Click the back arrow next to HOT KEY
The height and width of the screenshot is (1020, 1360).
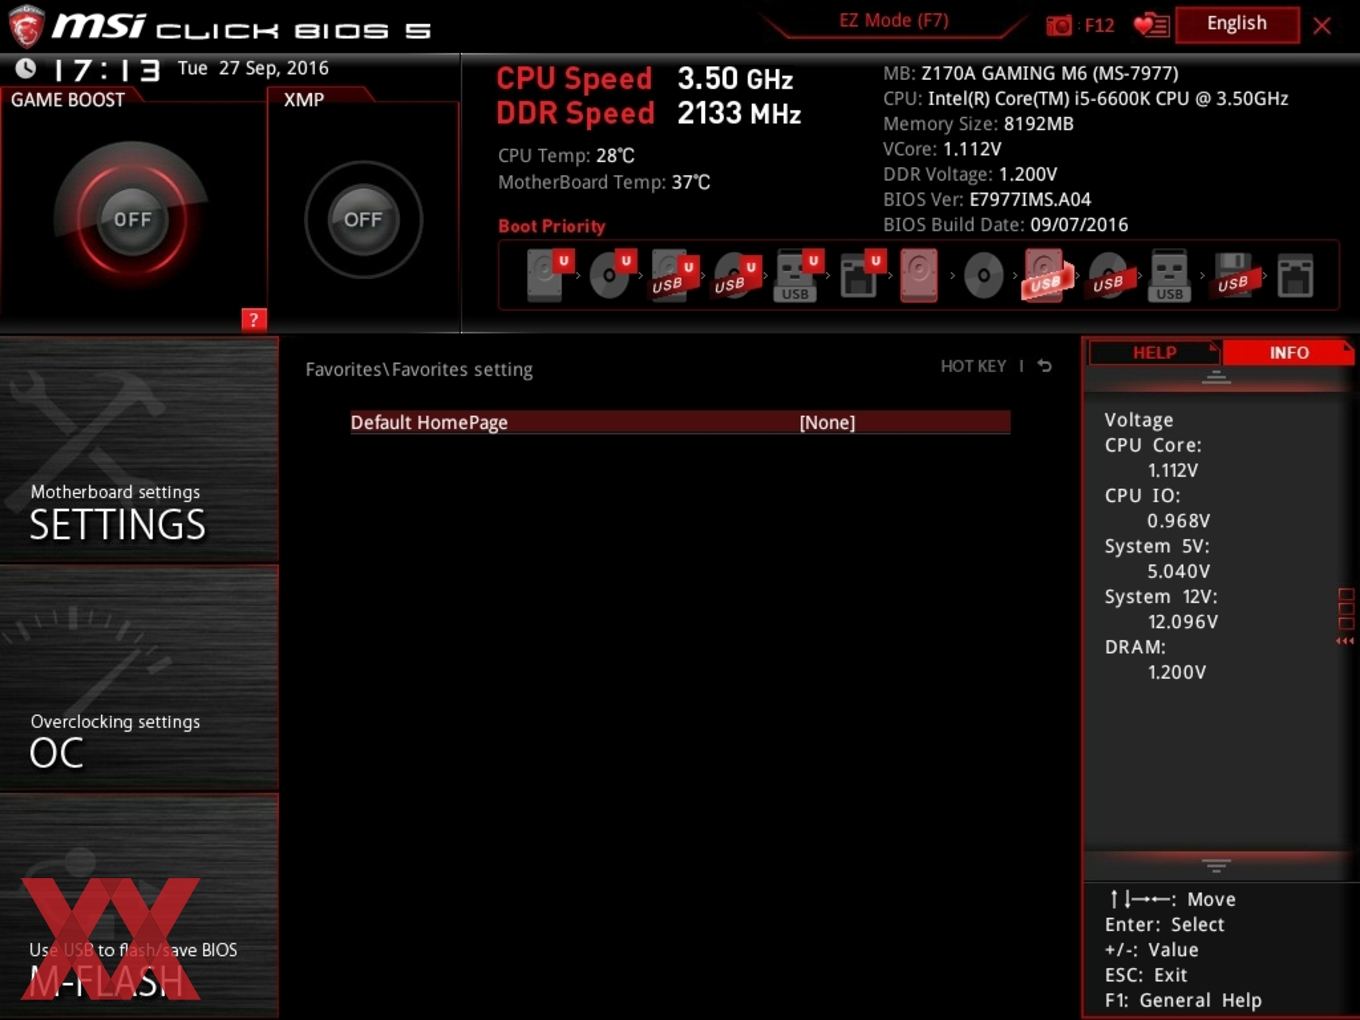1044,366
